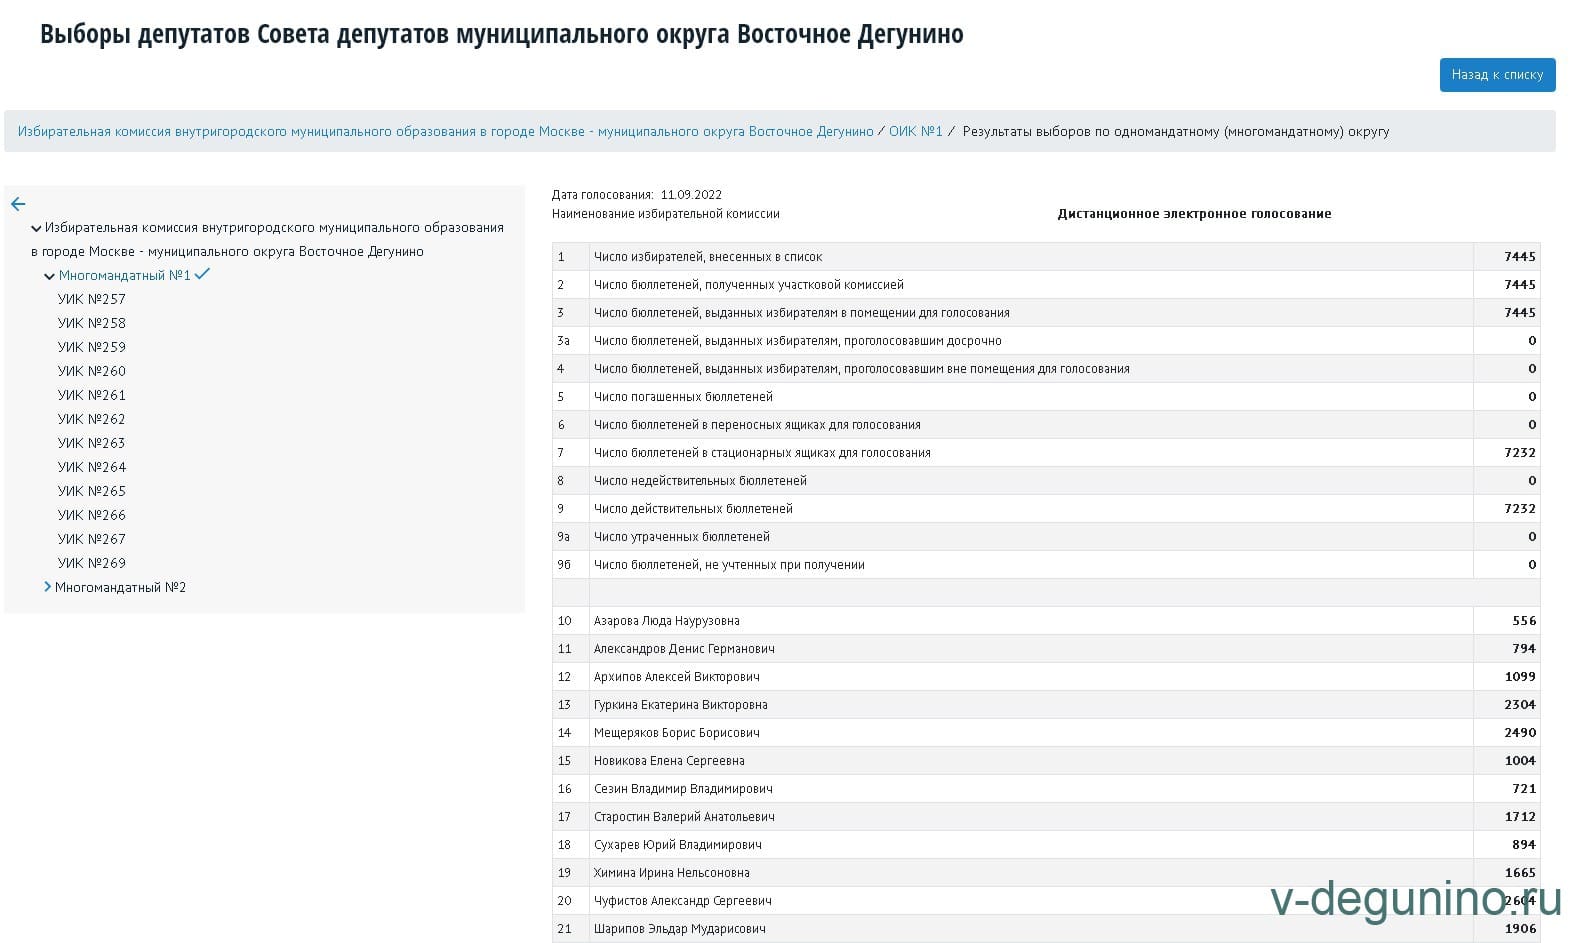
Task: Select УИК №264 in the tree
Action: (x=92, y=467)
